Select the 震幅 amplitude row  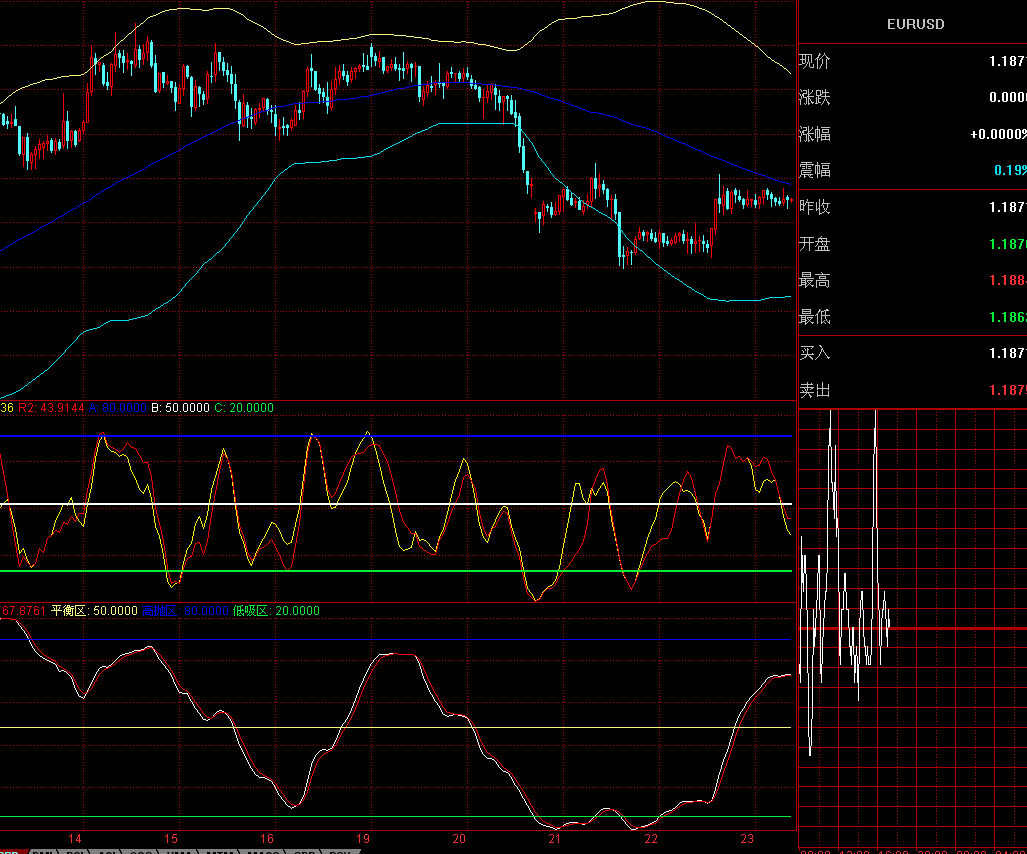[x=912, y=170]
